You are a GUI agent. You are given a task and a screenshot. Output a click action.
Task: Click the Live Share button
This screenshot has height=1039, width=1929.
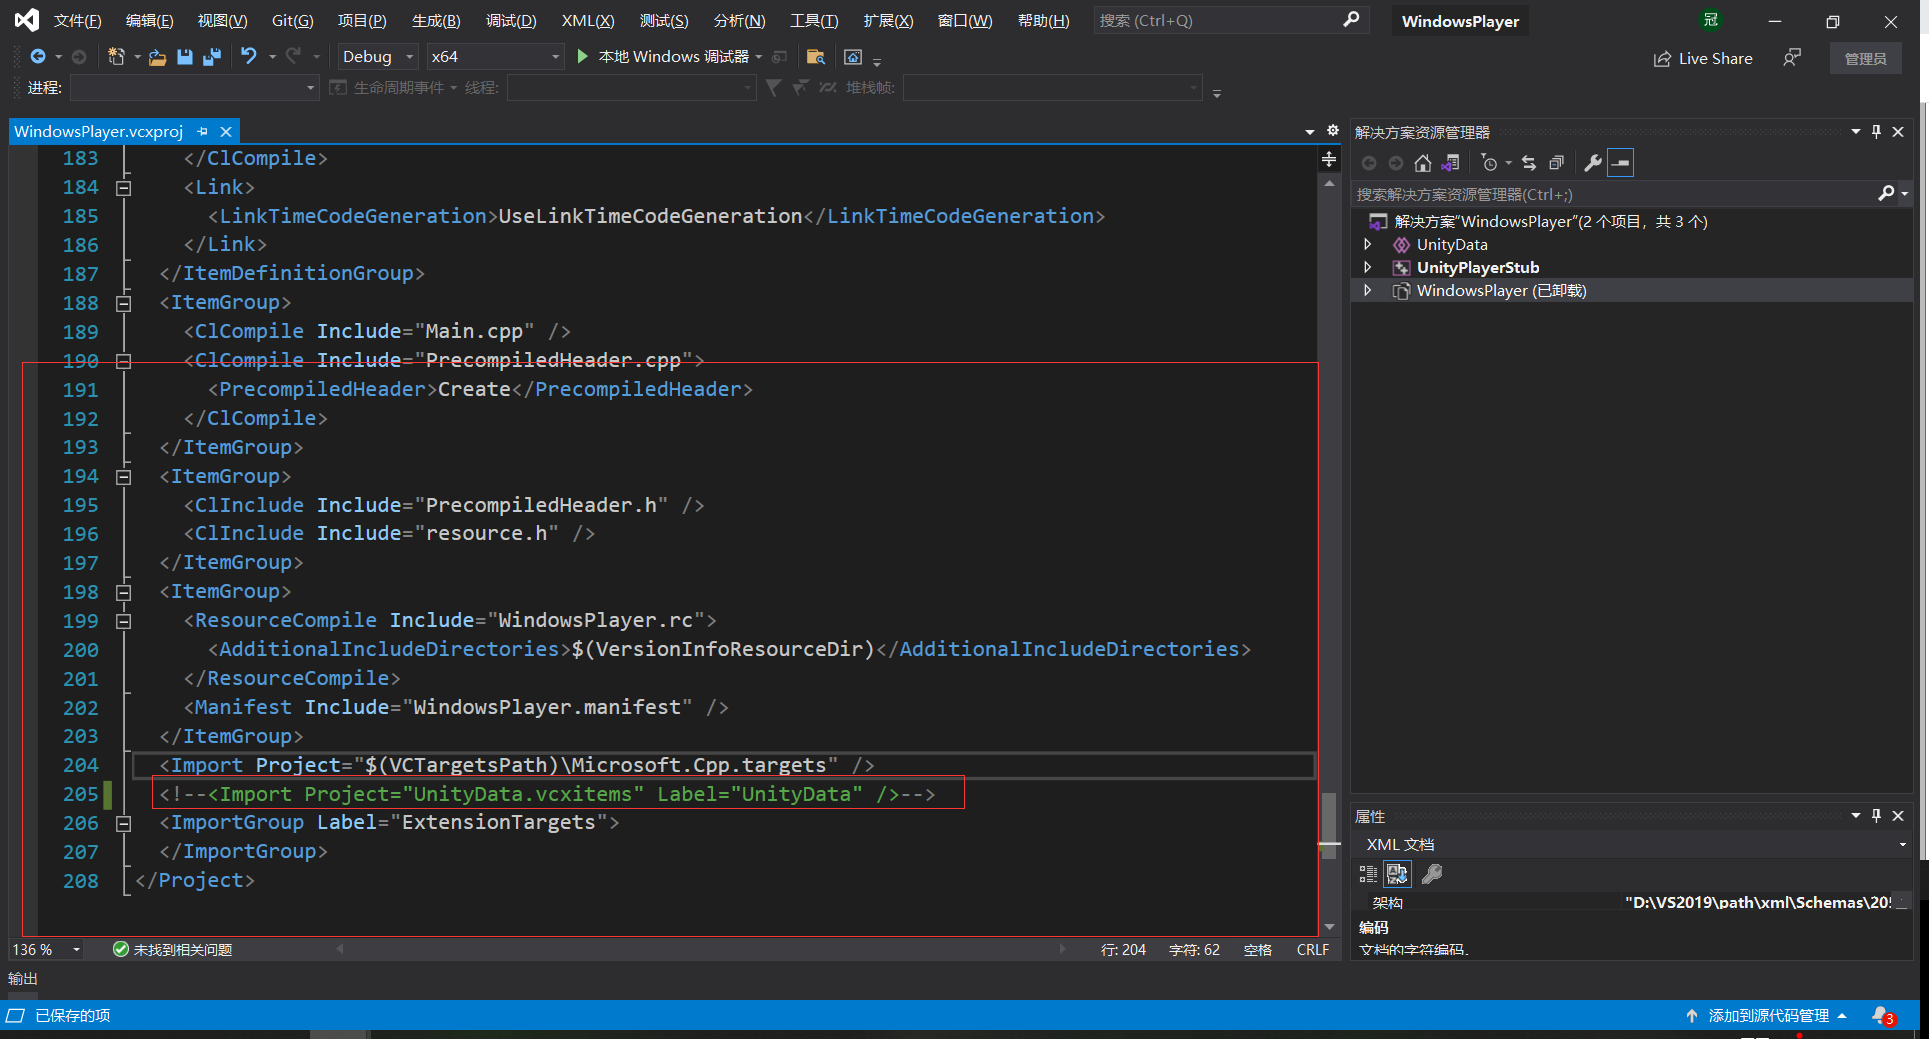(1703, 59)
